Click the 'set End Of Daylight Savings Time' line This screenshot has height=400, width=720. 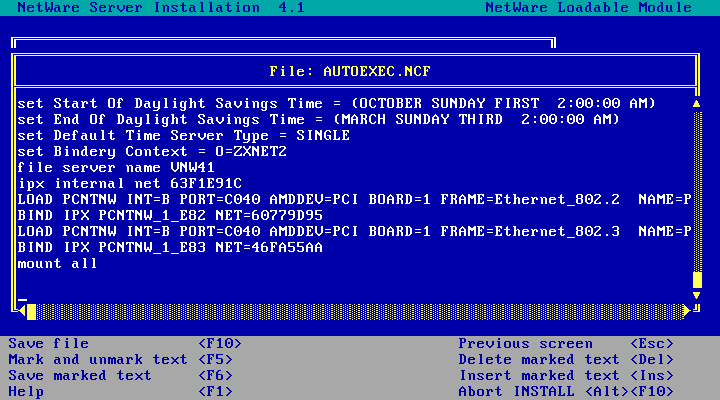[x=319, y=119]
